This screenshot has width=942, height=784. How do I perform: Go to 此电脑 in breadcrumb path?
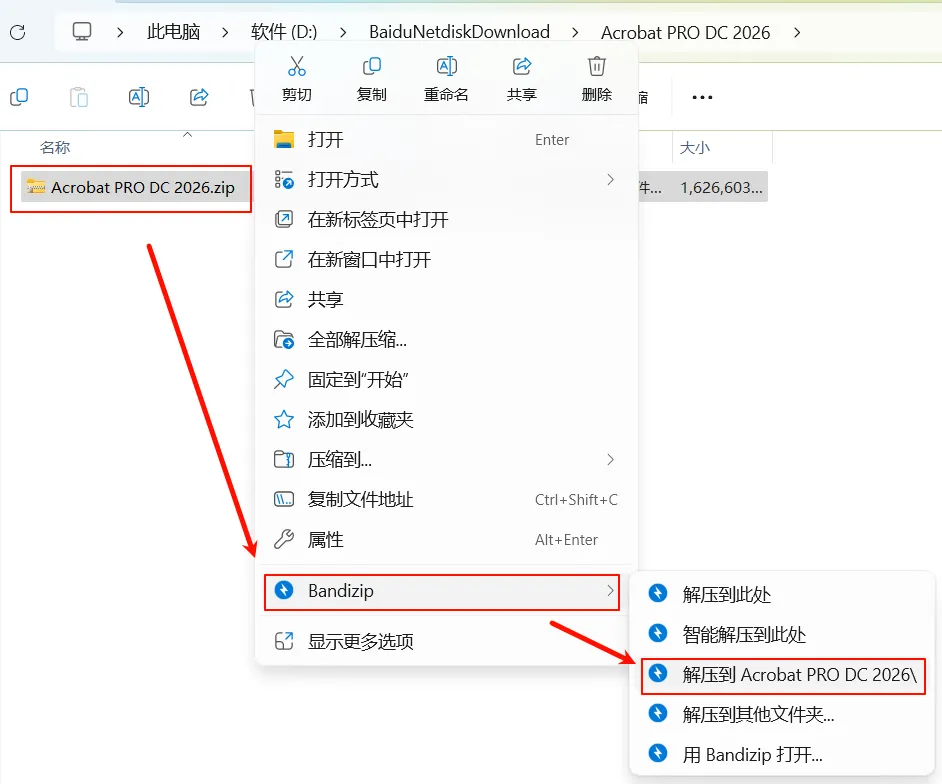(x=173, y=32)
